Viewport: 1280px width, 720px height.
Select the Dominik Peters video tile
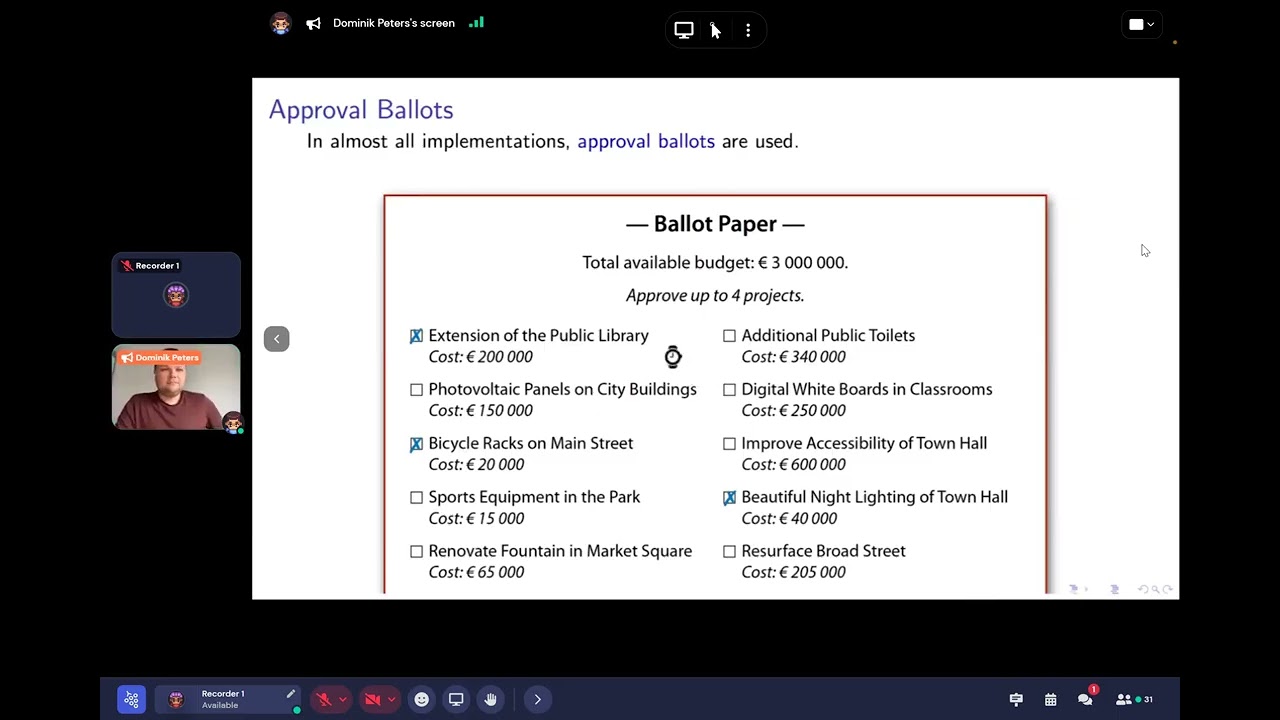176,387
